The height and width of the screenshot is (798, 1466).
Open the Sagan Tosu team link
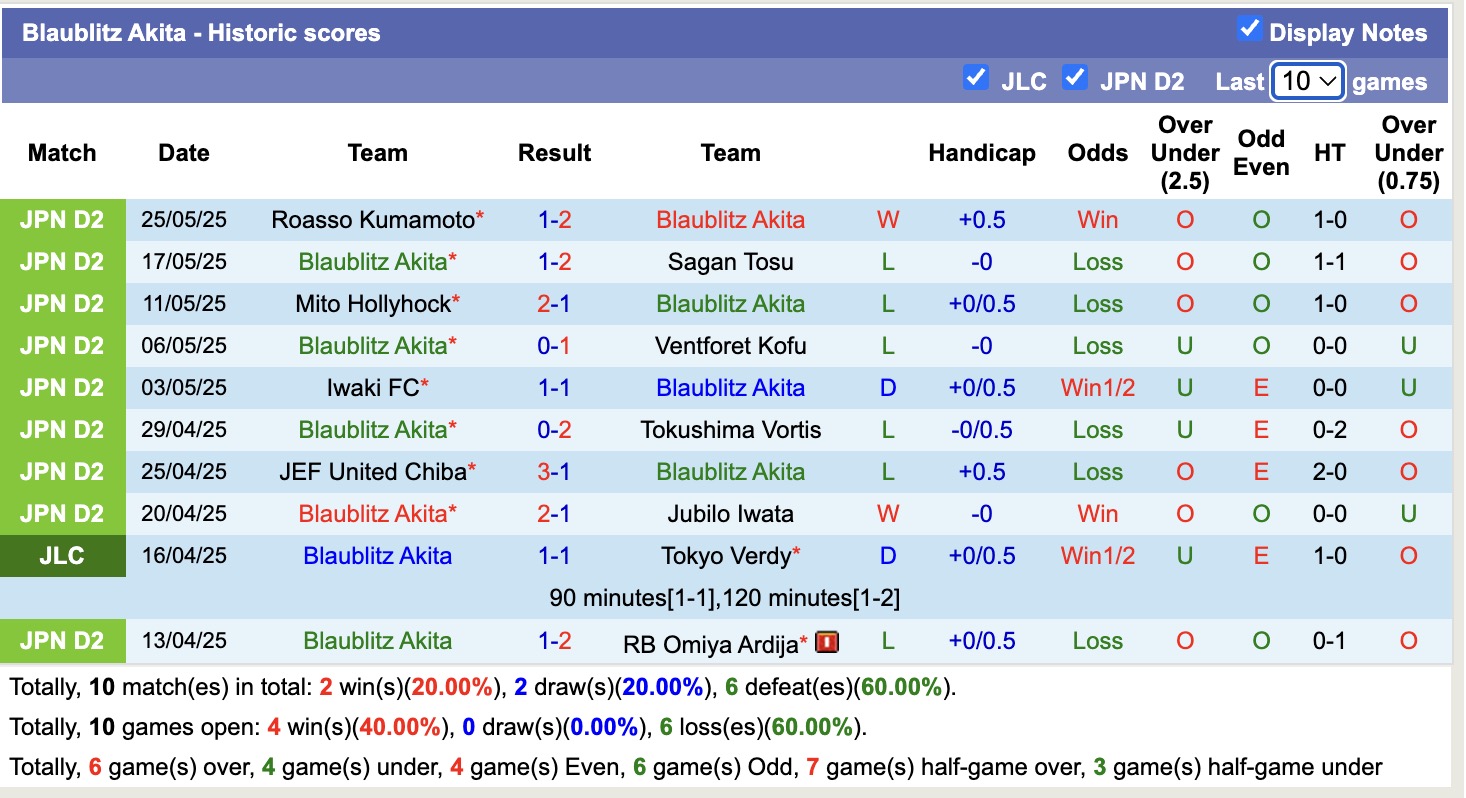click(x=730, y=262)
